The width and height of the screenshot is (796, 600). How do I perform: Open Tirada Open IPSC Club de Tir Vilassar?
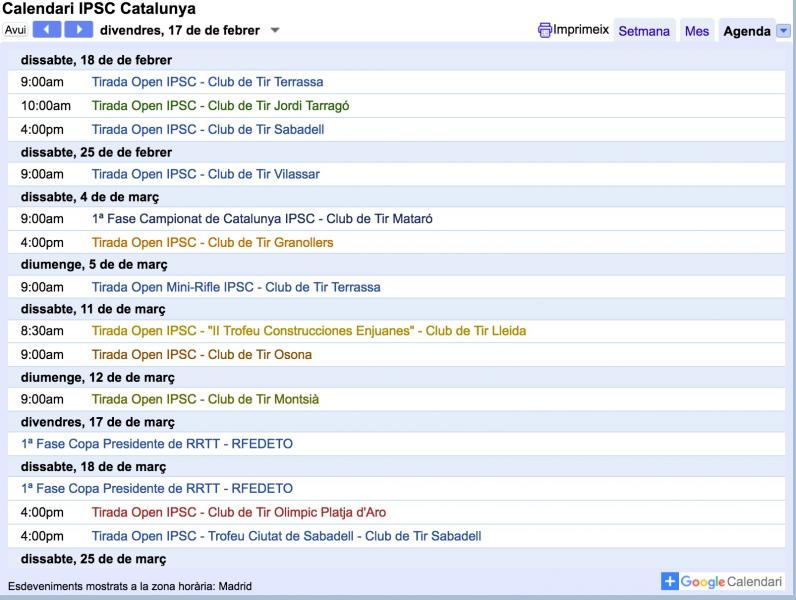[205, 174]
